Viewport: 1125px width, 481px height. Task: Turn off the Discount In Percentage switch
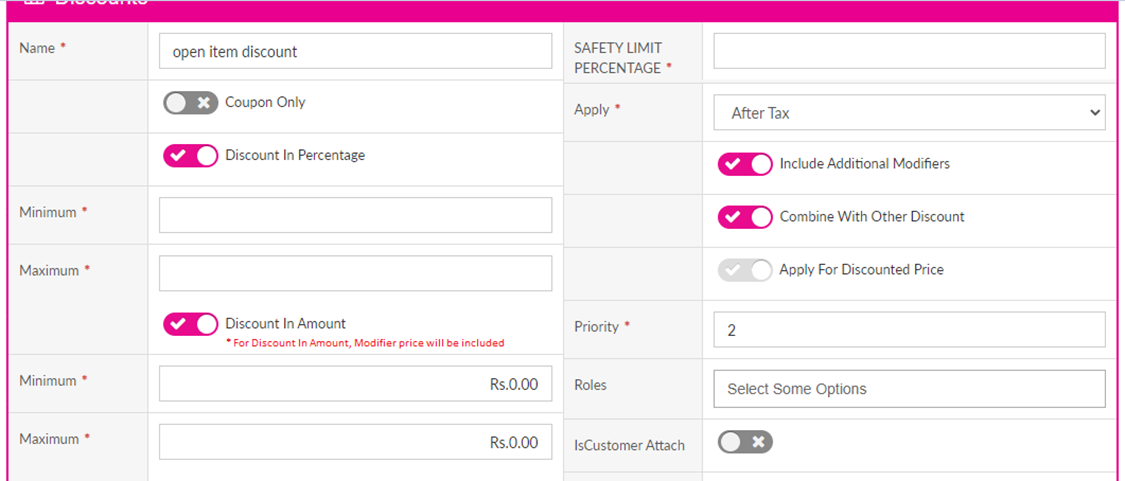click(x=190, y=156)
